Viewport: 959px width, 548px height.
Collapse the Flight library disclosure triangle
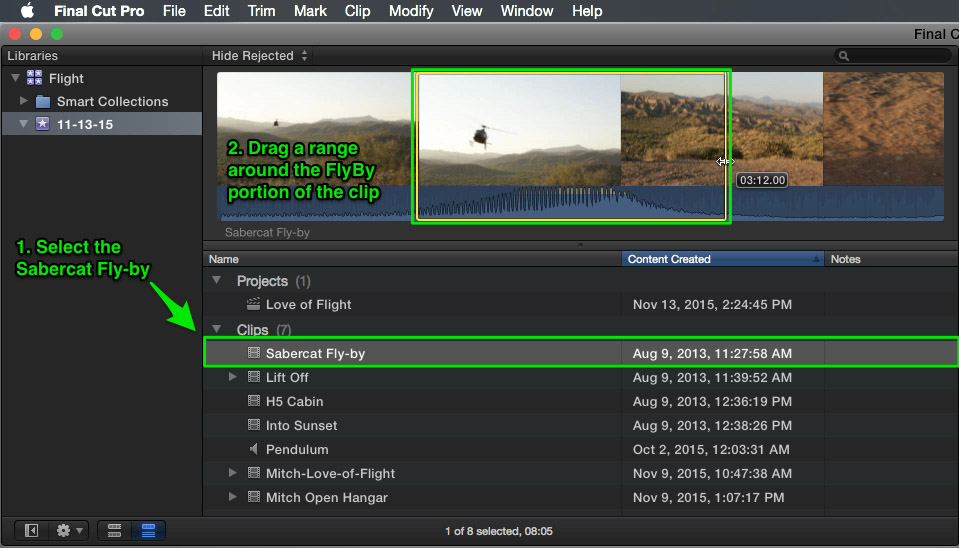[15, 78]
